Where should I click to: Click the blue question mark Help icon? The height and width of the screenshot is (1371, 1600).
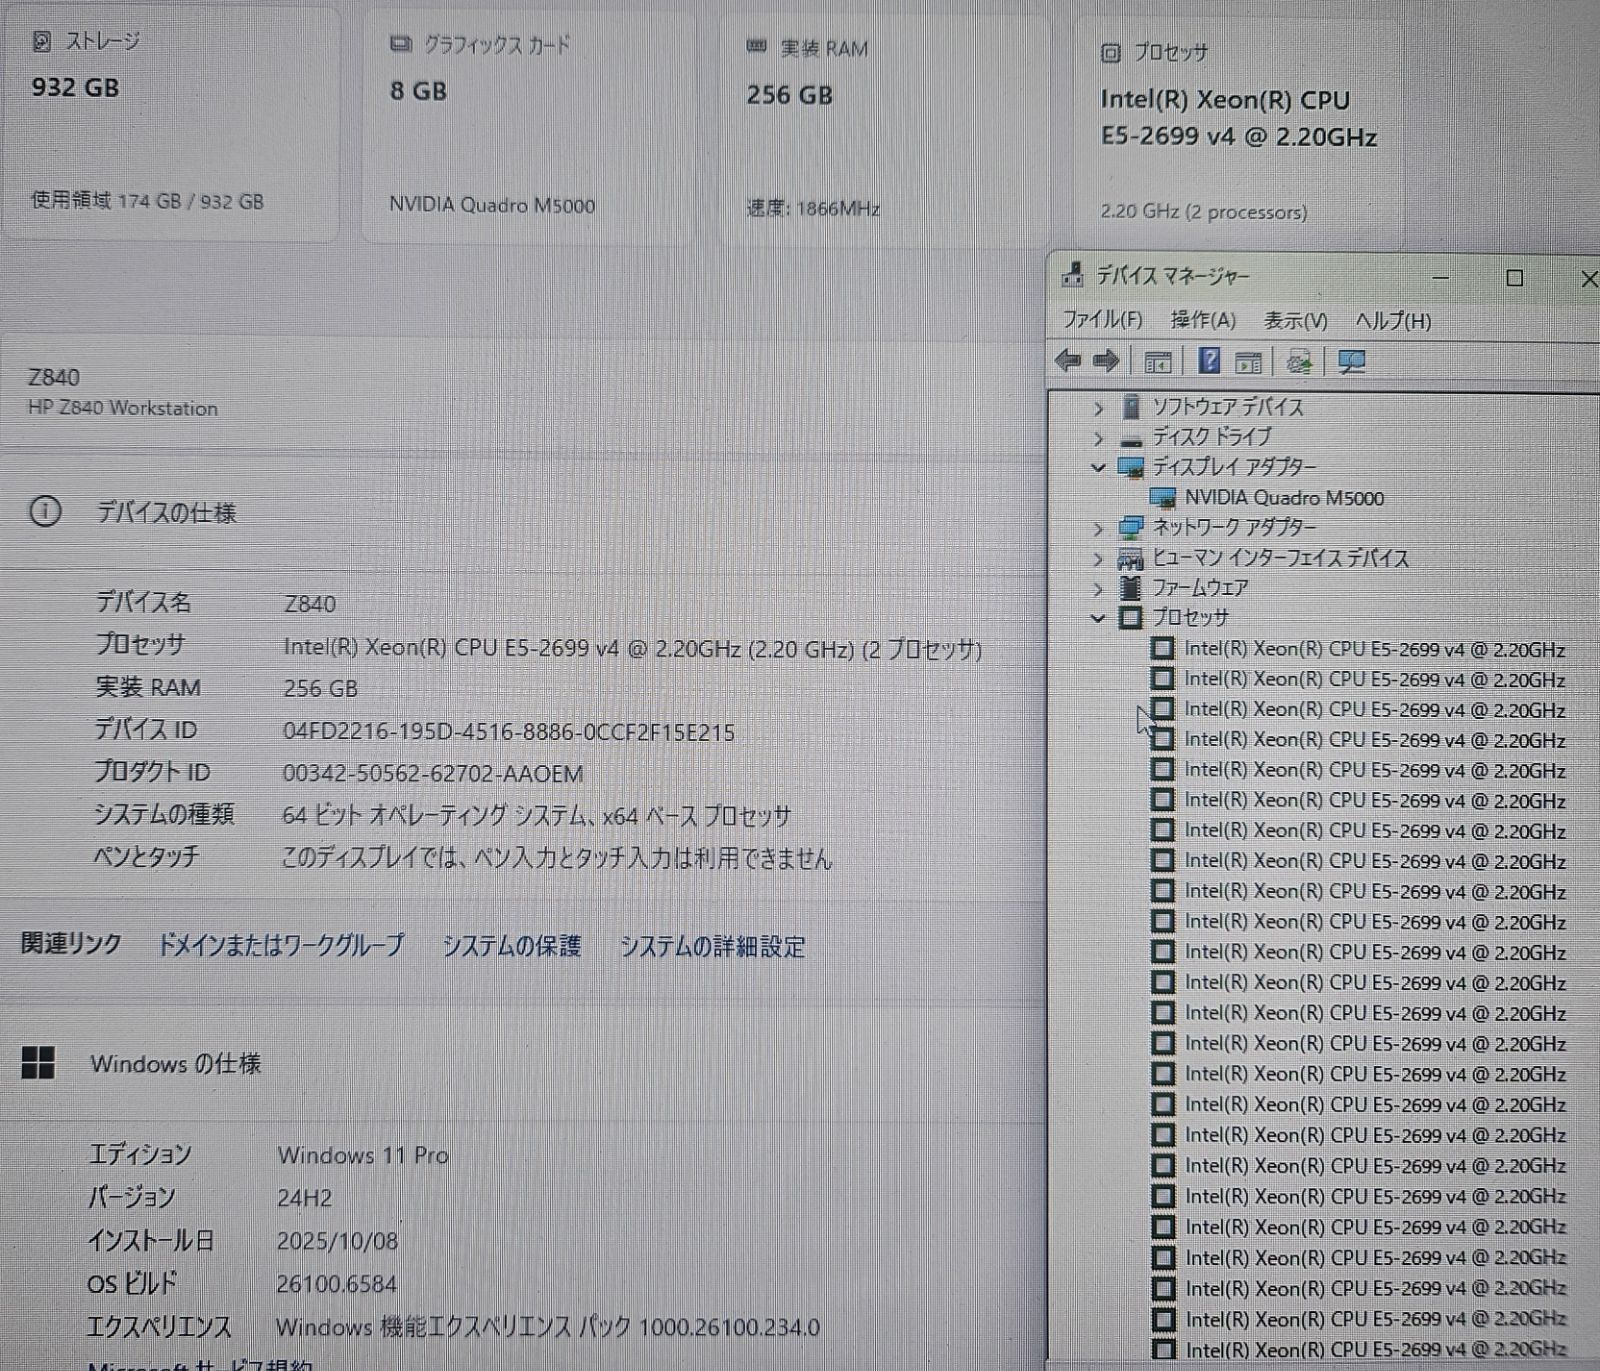coord(1209,361)
